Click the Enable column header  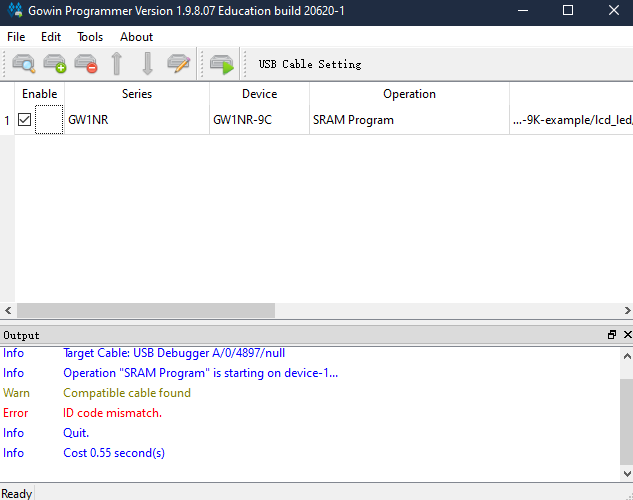click(x=40, y=94)
